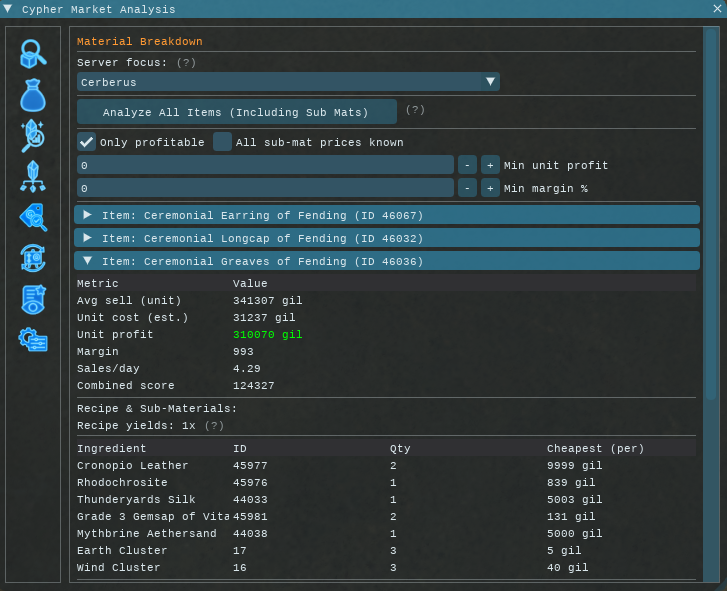
Task: Expand Ceremonial Longcap of Fending item
Action: (x=387, y=238)
